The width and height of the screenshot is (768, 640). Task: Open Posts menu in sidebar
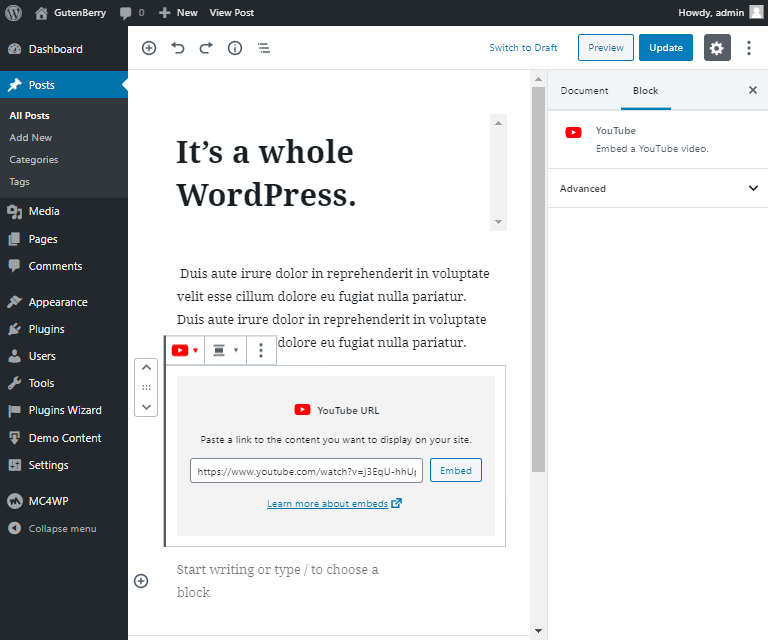(x=64, y=85)
